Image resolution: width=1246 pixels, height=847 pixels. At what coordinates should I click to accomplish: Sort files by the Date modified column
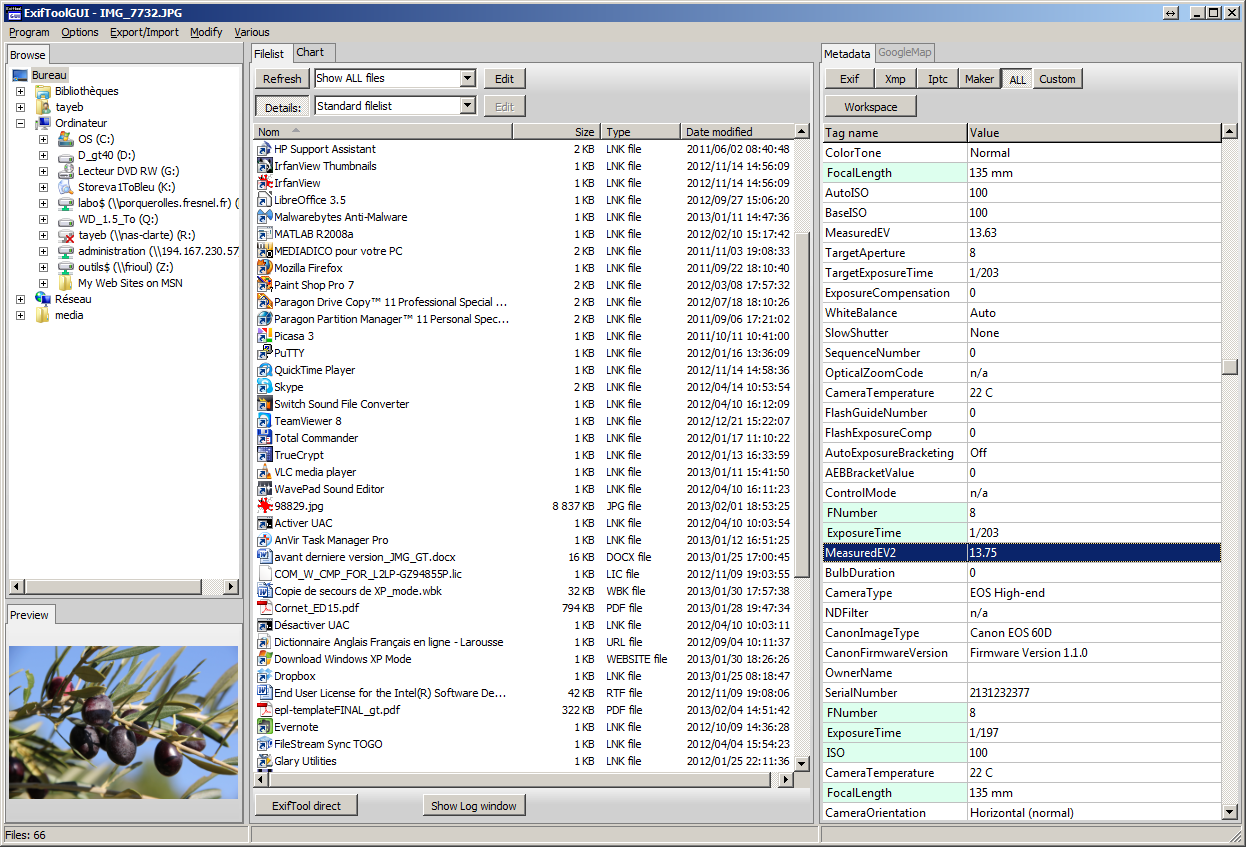737,132
